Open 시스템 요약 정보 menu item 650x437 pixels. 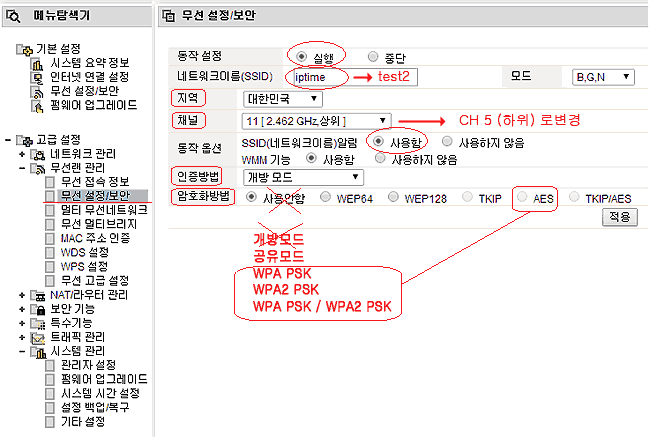[x=90, y=63]
